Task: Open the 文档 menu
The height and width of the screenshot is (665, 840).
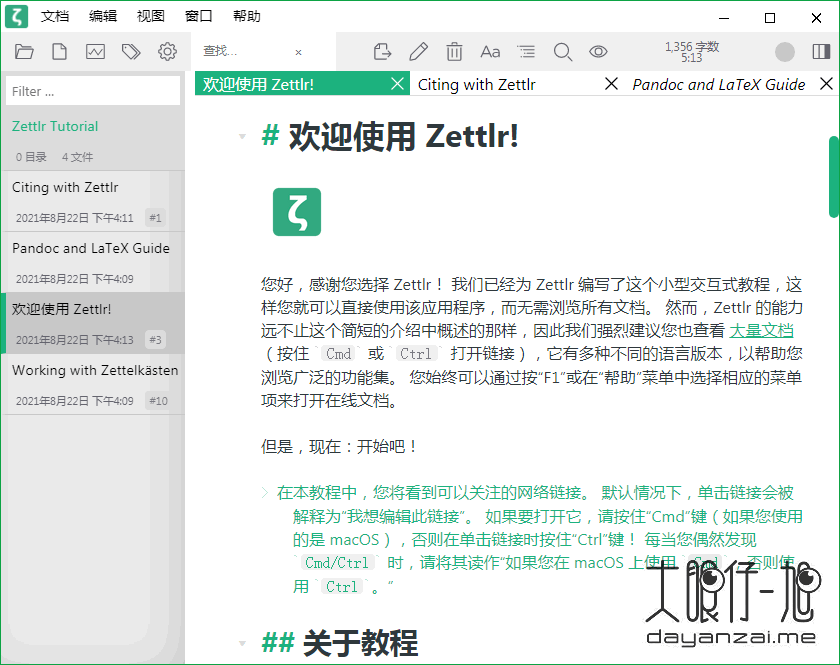Action: [55, 17]
